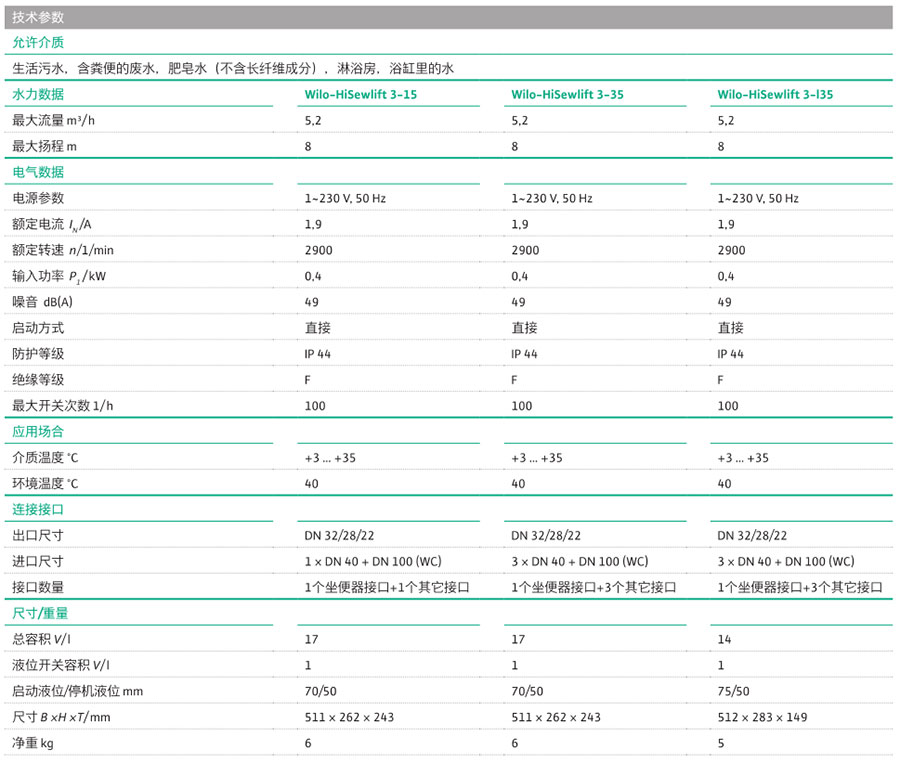Click the 1 × DN 40 + DN 100 (WC) inlet size
Viewport: 900px width, 763px height.
(373, 562)
